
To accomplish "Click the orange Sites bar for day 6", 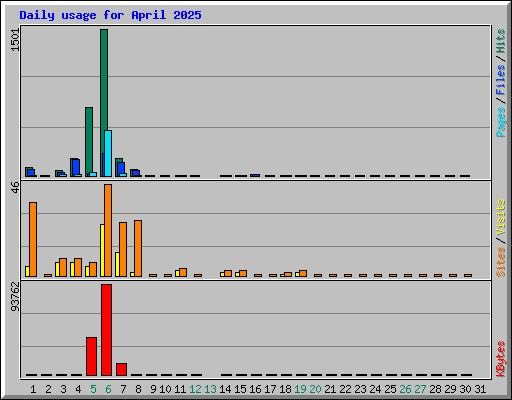I will tap(108, 230).
